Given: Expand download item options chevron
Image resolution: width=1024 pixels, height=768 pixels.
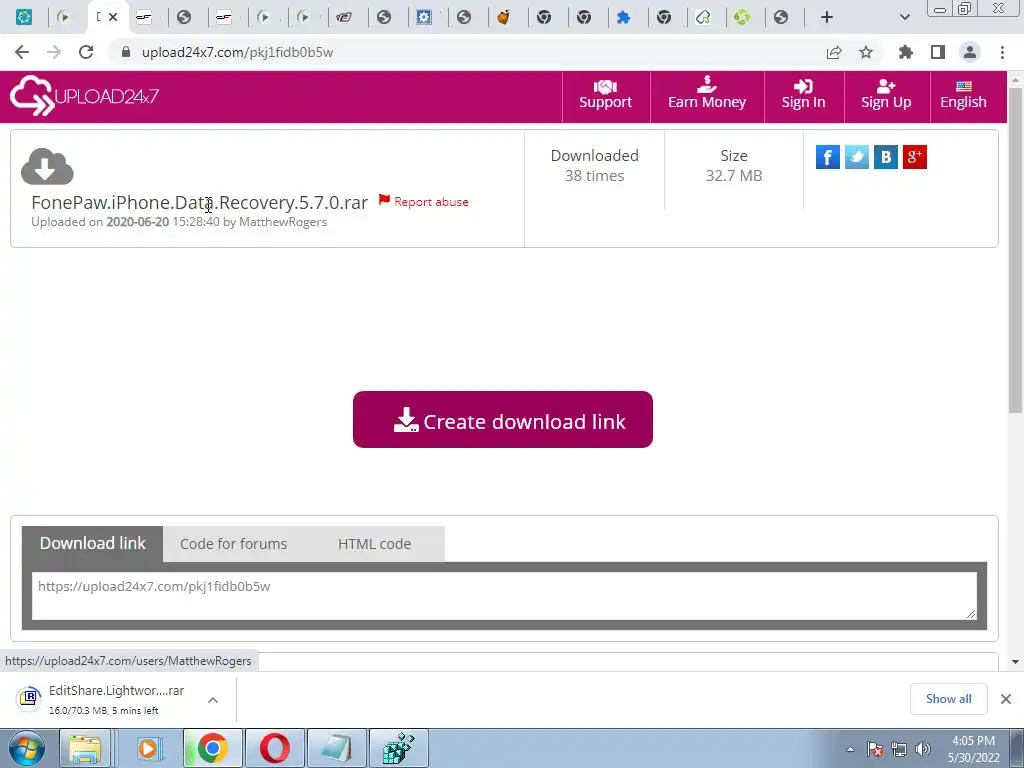Looking at the screenshot, I should (x=213, y=700).
